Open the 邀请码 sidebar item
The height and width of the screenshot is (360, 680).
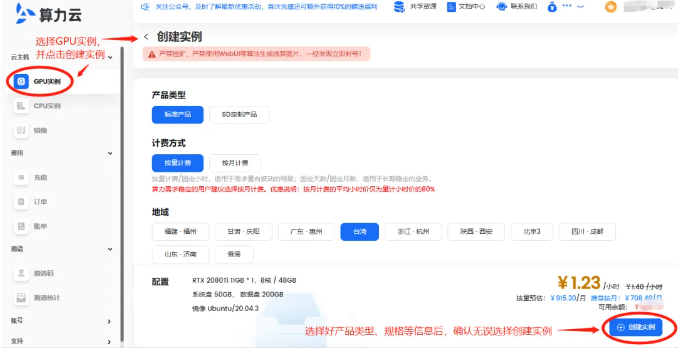coord(34,273)
